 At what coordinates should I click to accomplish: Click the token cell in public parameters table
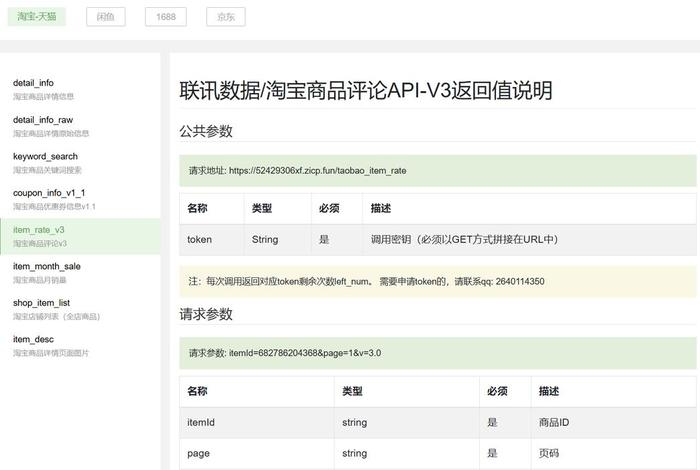212,240
